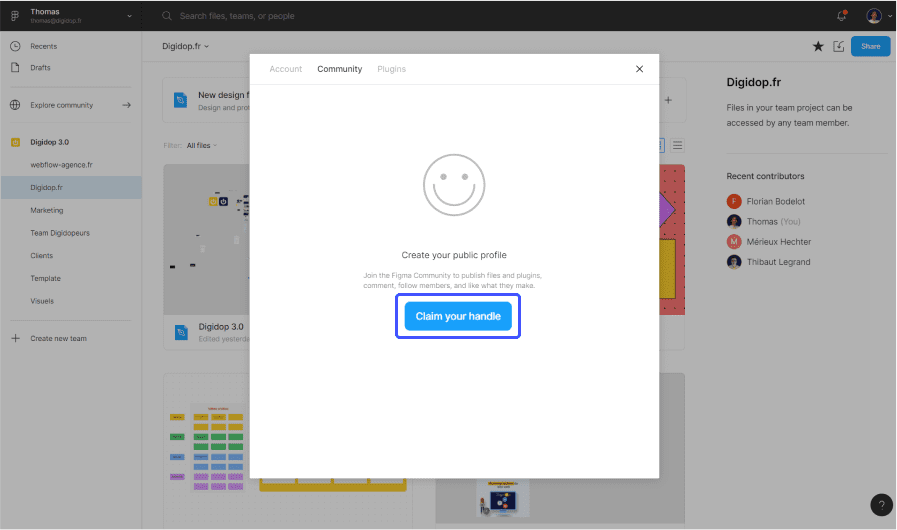Open the Explore community link

[62, 105]
